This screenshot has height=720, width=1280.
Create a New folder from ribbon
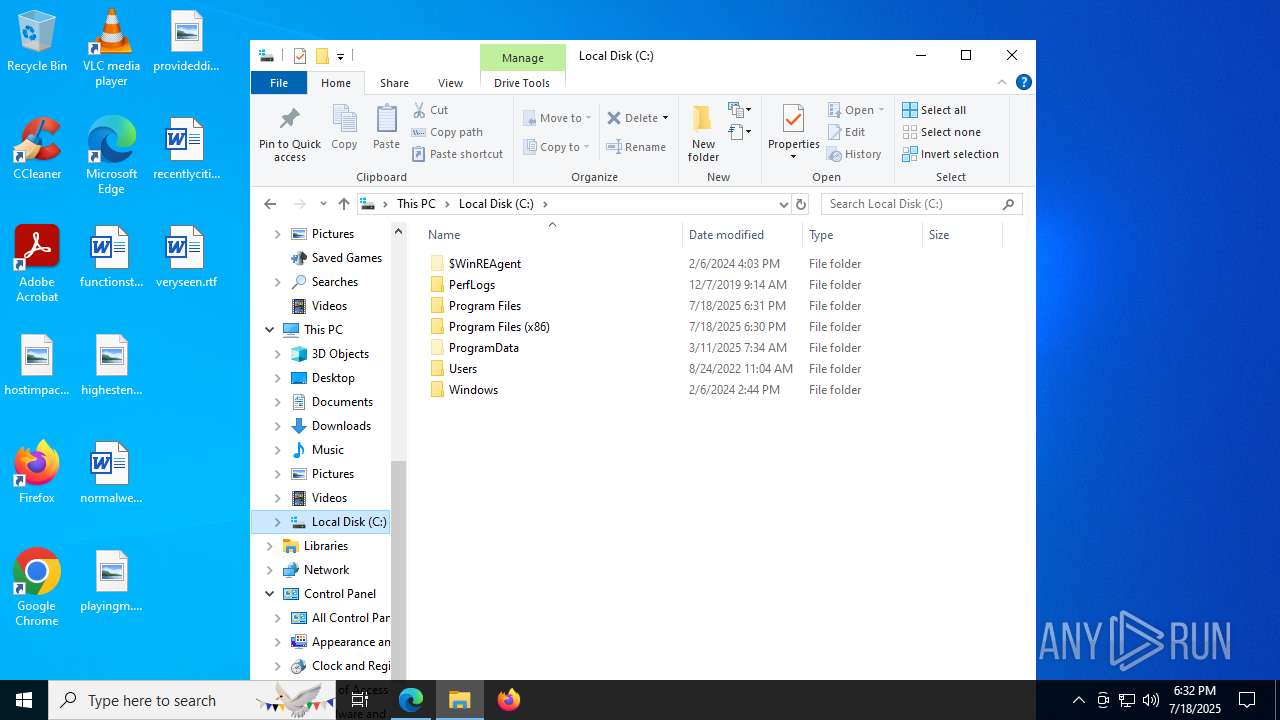[x=703, y=133]
